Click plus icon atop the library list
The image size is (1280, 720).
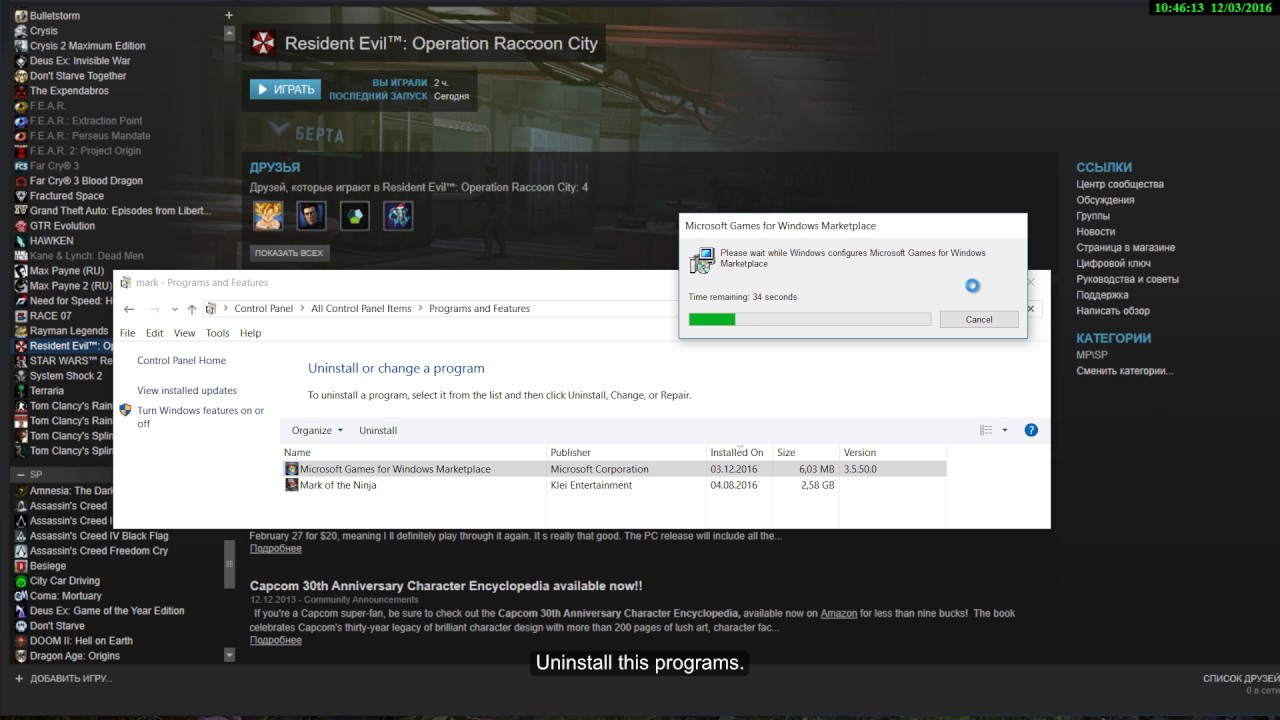229,15
